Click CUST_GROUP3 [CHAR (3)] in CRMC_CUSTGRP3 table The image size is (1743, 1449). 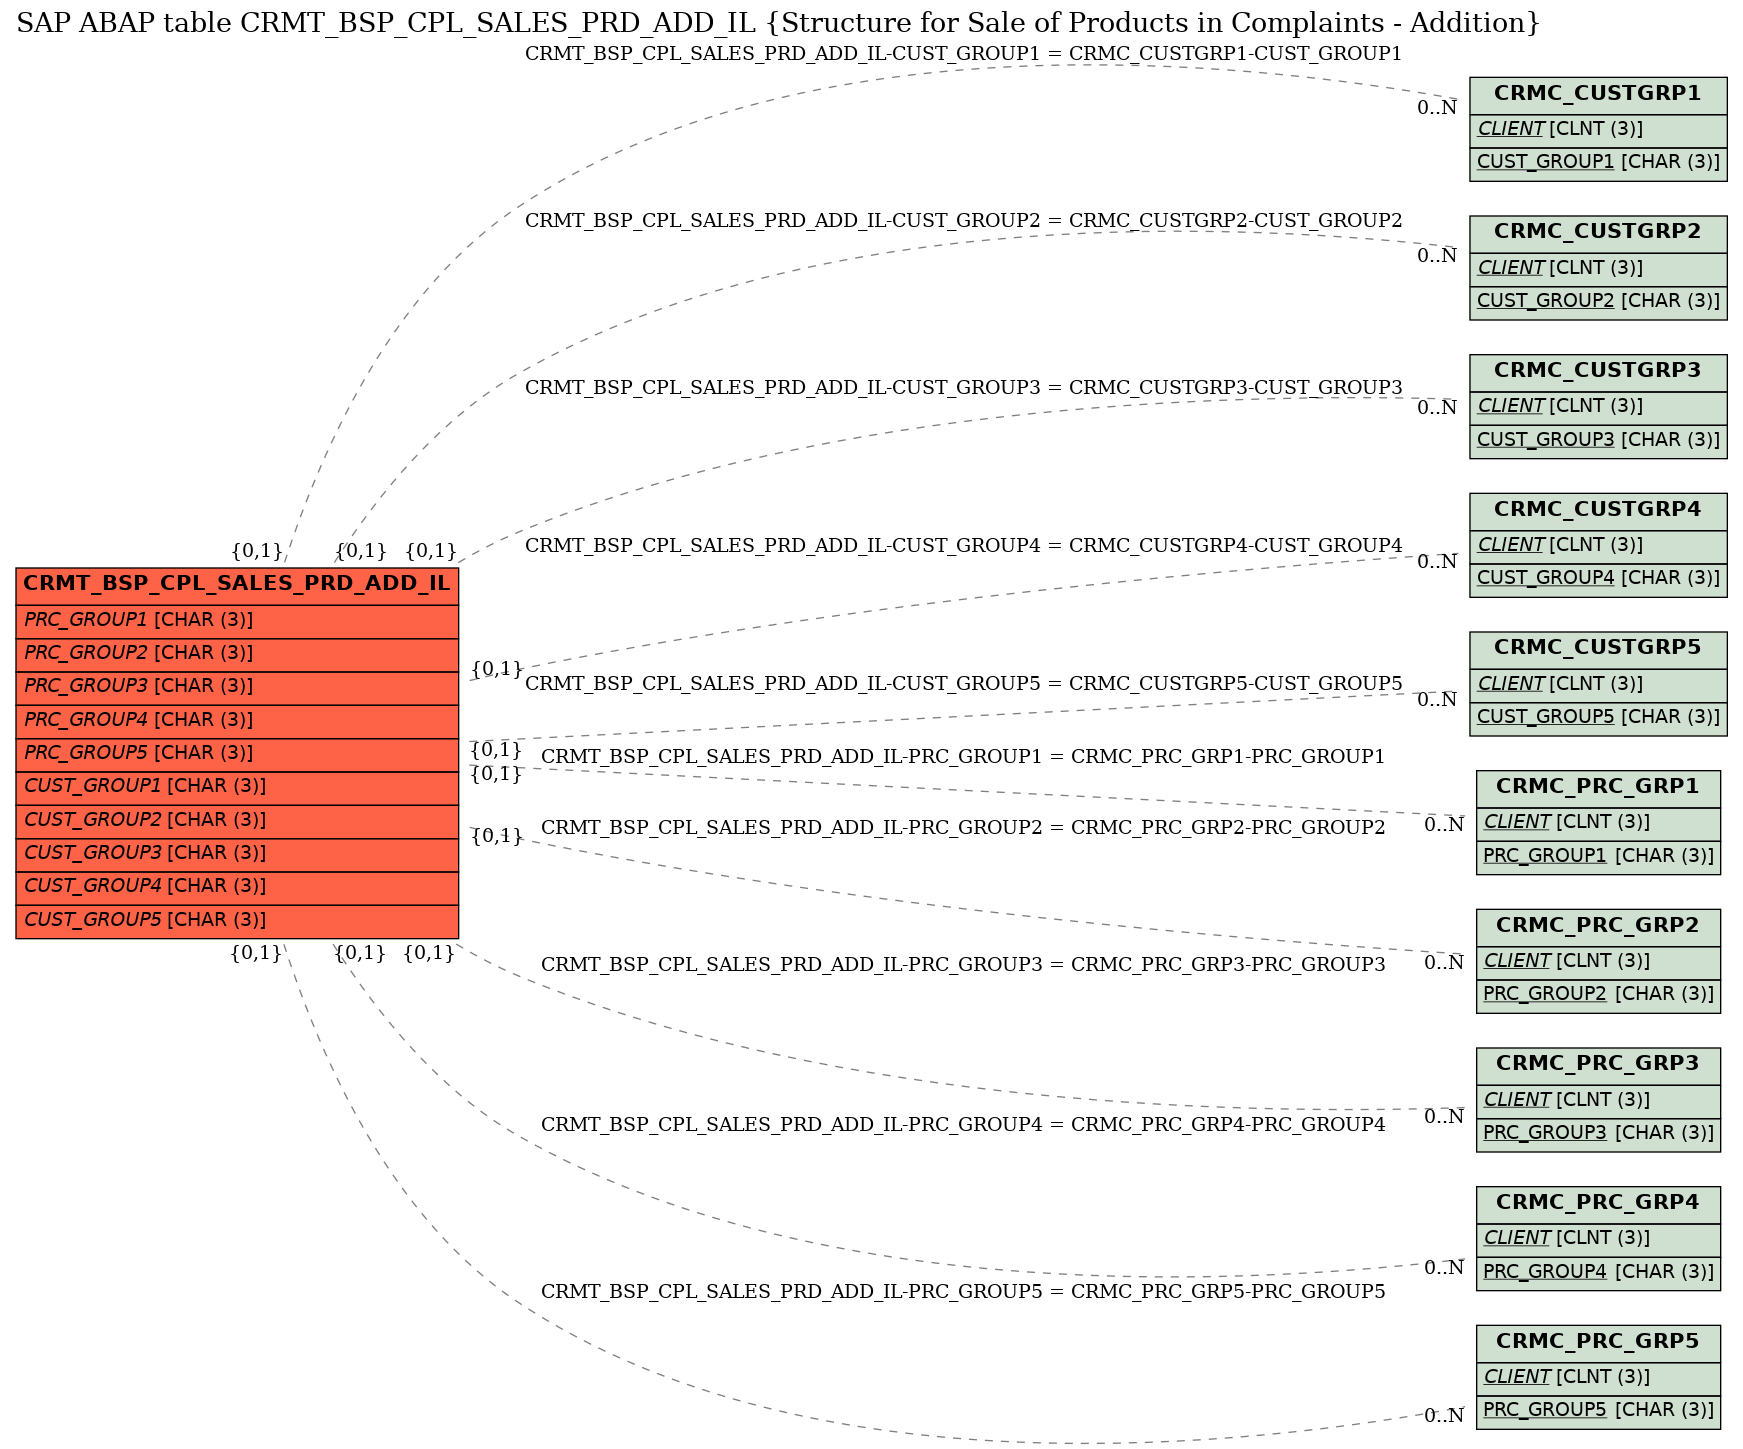point(1598,441)
